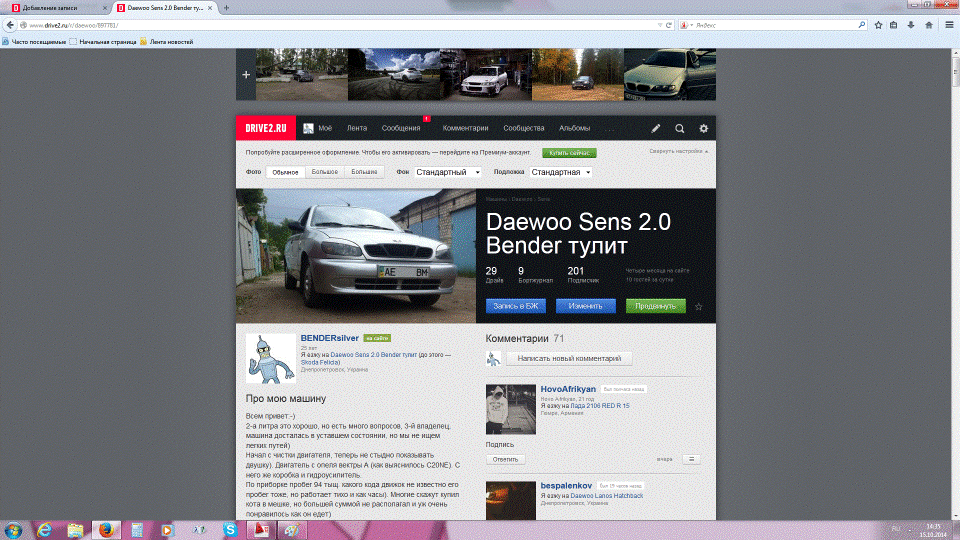Image resolution: width=960 pixels, height=540 pixels.
Task: Select photo size Большое
Action: pyautogui.click(x=324, y=172)
